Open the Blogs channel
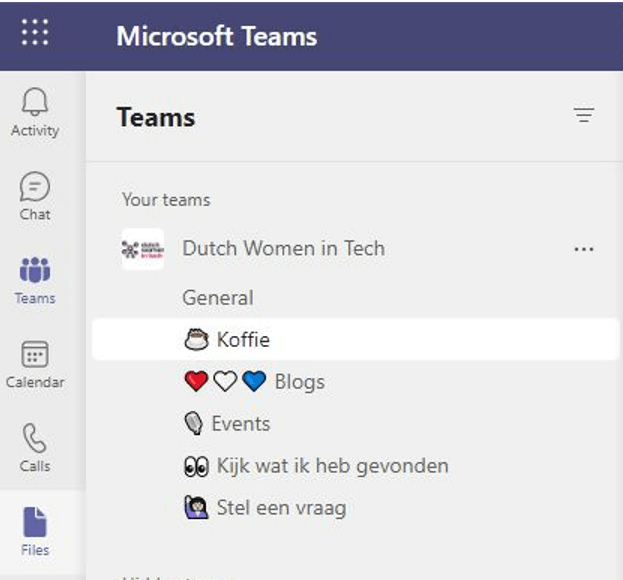623x580 pixels. [x=299, y=382]
